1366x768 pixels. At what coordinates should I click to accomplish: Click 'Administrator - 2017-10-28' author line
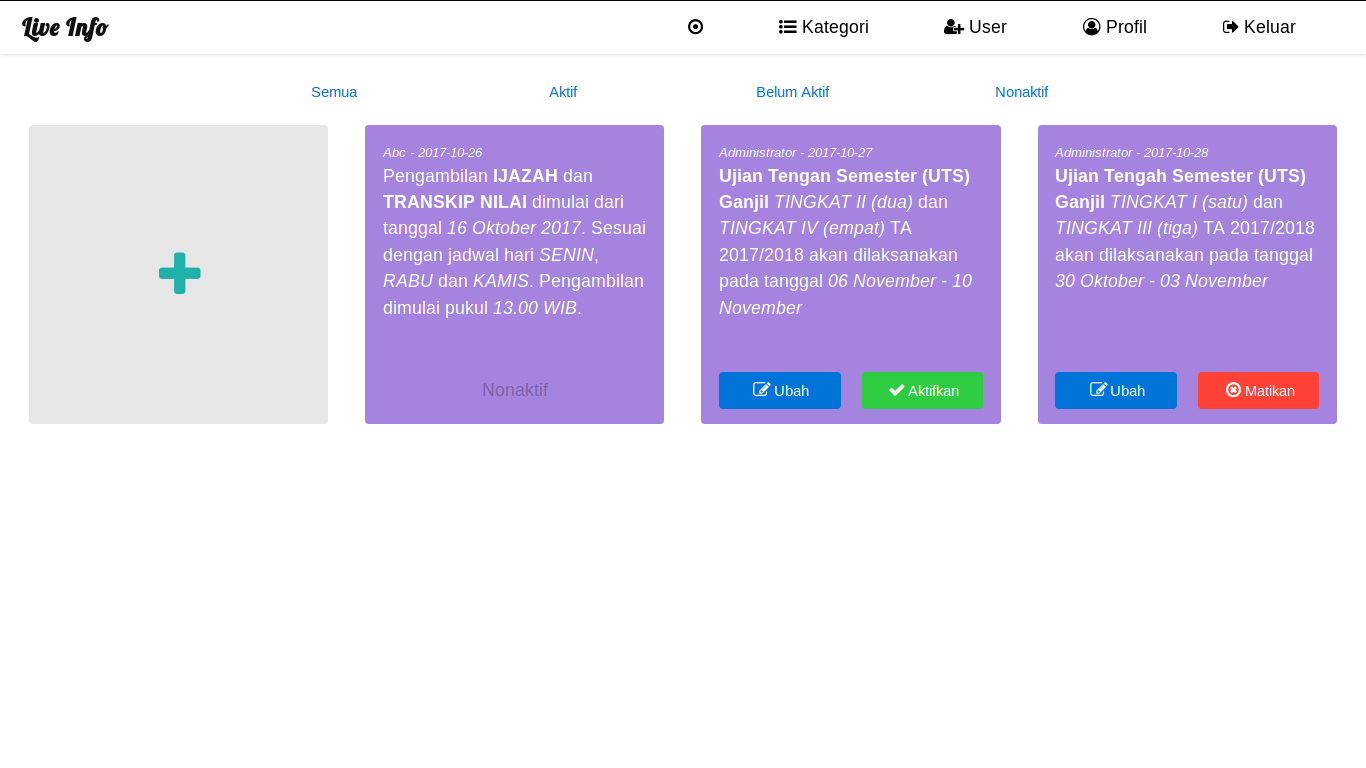(1131, 152)
